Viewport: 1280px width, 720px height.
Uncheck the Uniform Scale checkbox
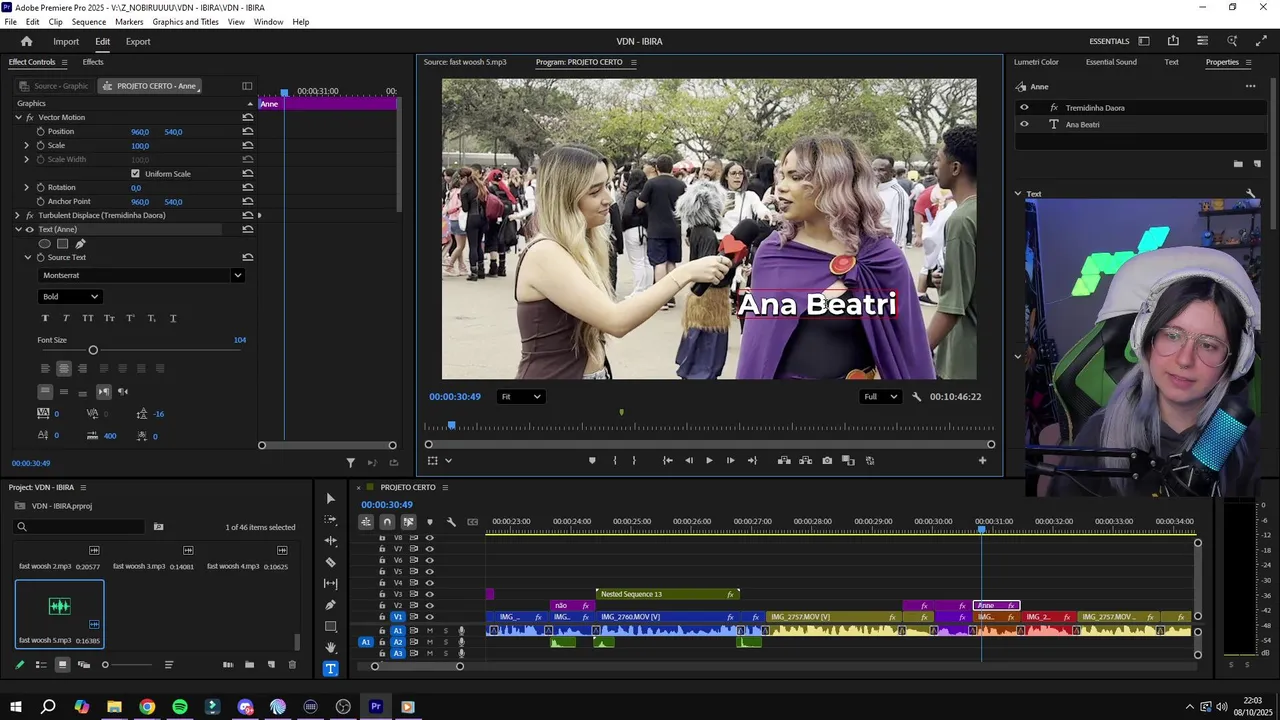coord(135,174)
